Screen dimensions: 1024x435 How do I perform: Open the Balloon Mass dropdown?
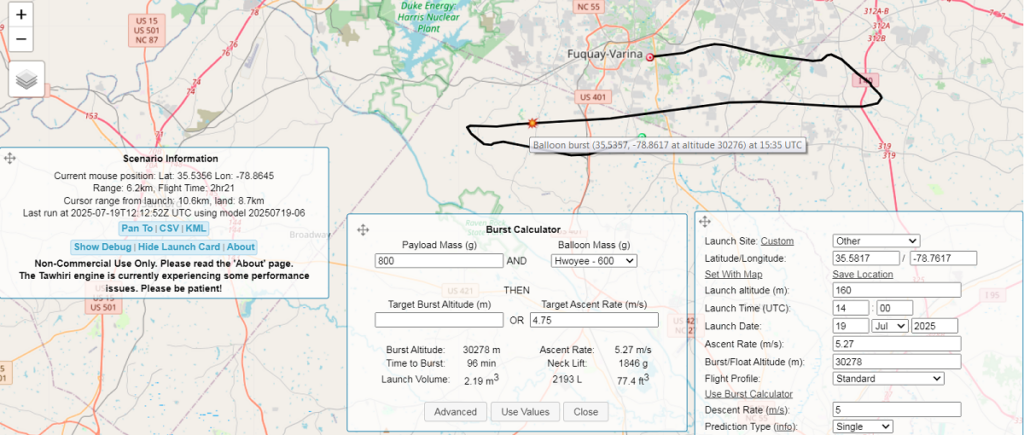(x=593, y=260)
